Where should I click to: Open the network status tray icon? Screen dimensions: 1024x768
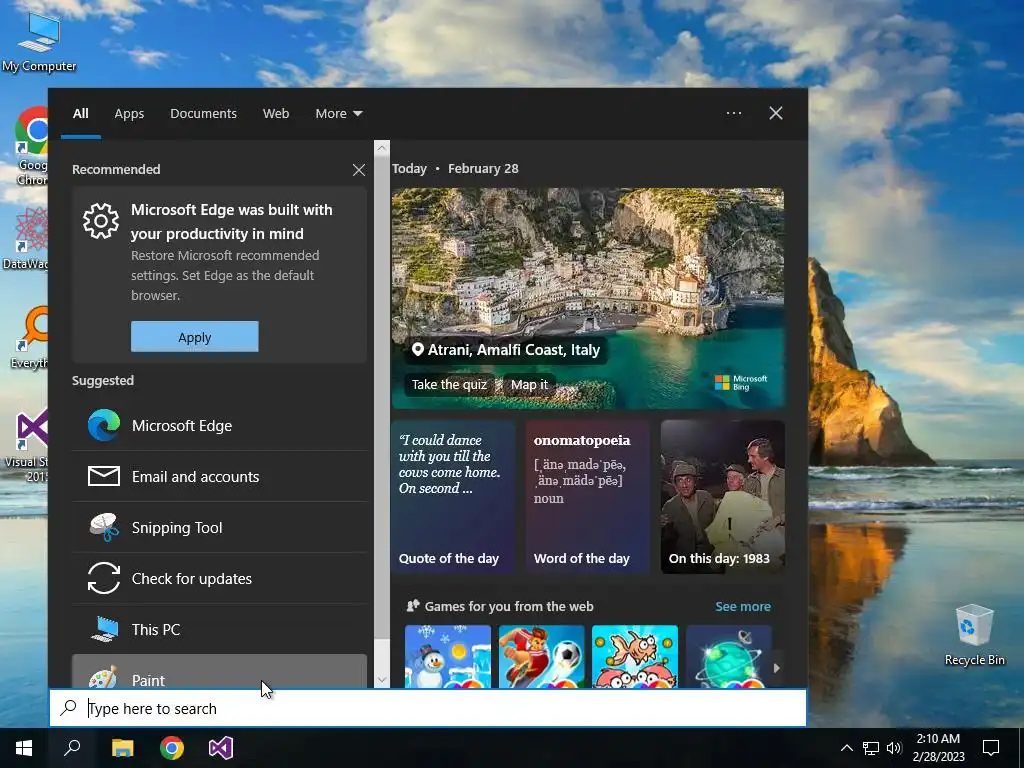871,748
